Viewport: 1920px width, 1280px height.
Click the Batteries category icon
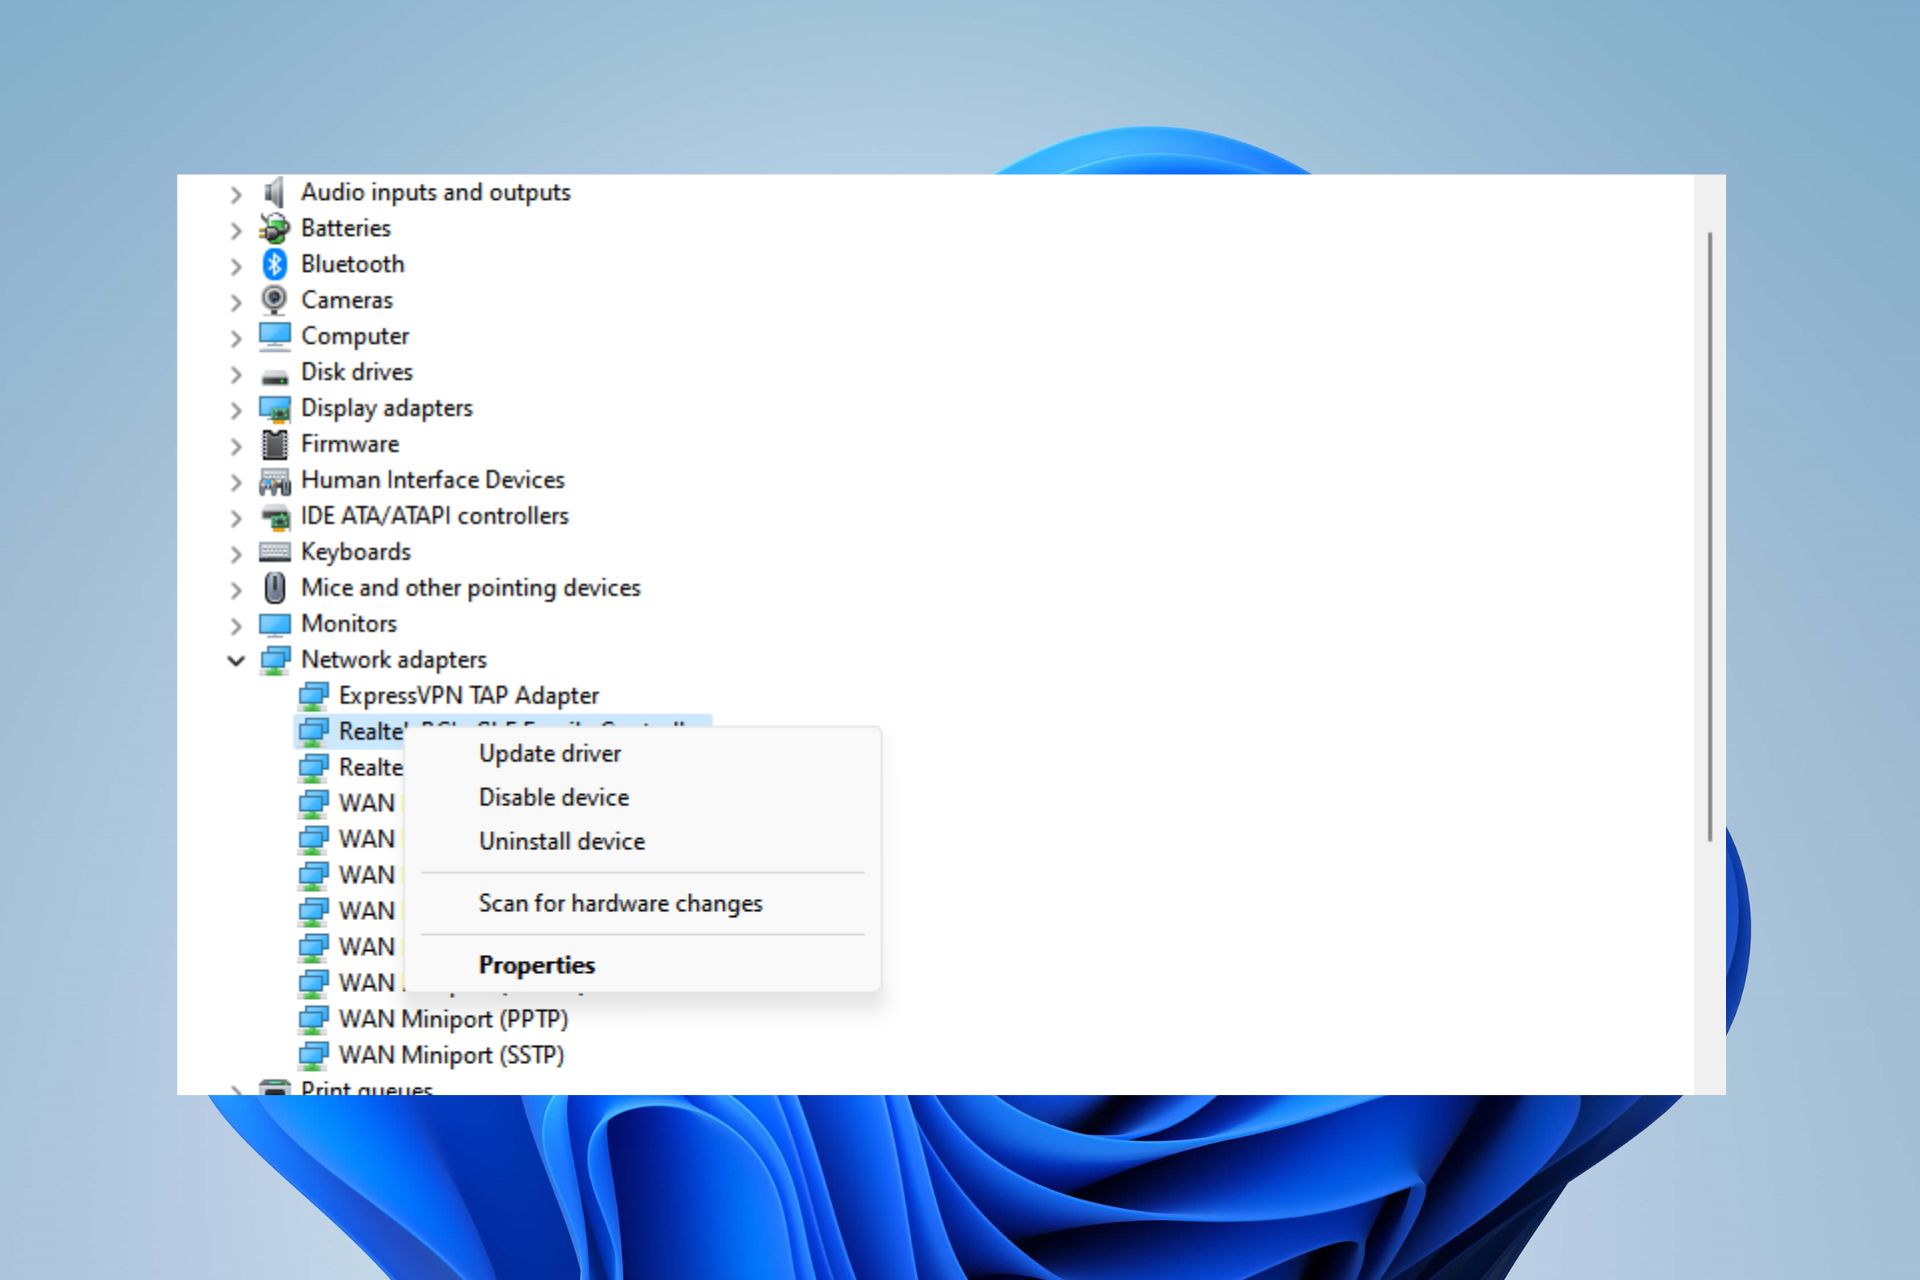click(274, 228)
